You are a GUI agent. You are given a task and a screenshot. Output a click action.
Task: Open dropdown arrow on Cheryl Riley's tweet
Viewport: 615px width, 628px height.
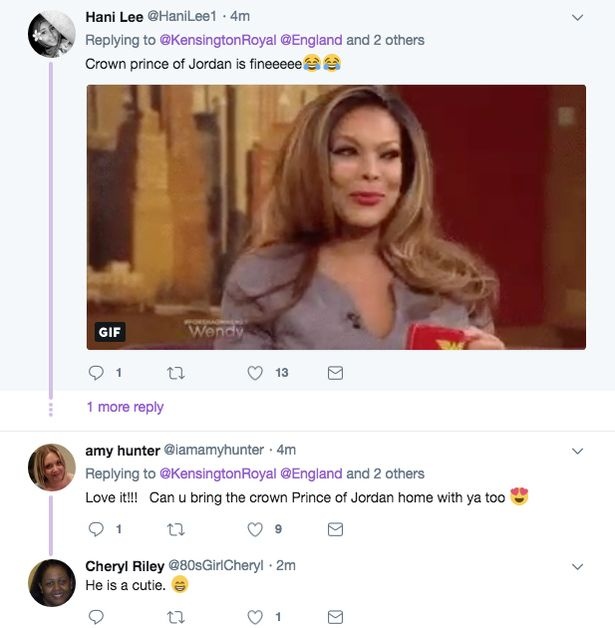coord(577,567)
